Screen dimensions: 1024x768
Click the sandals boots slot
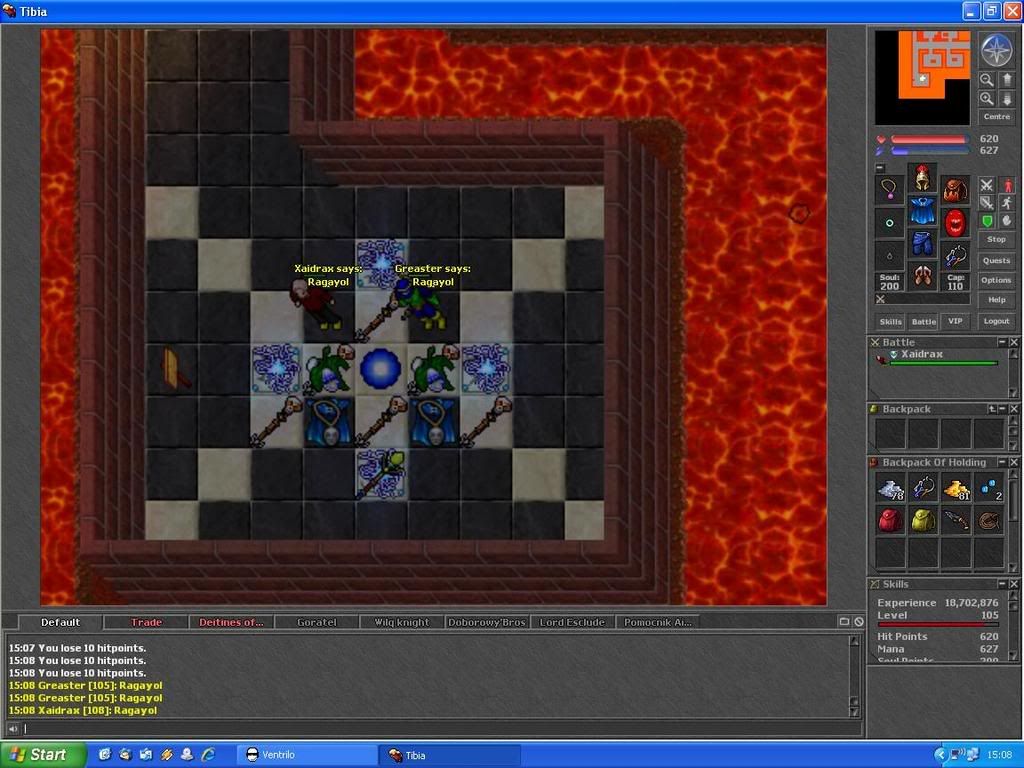pos(922,276)
